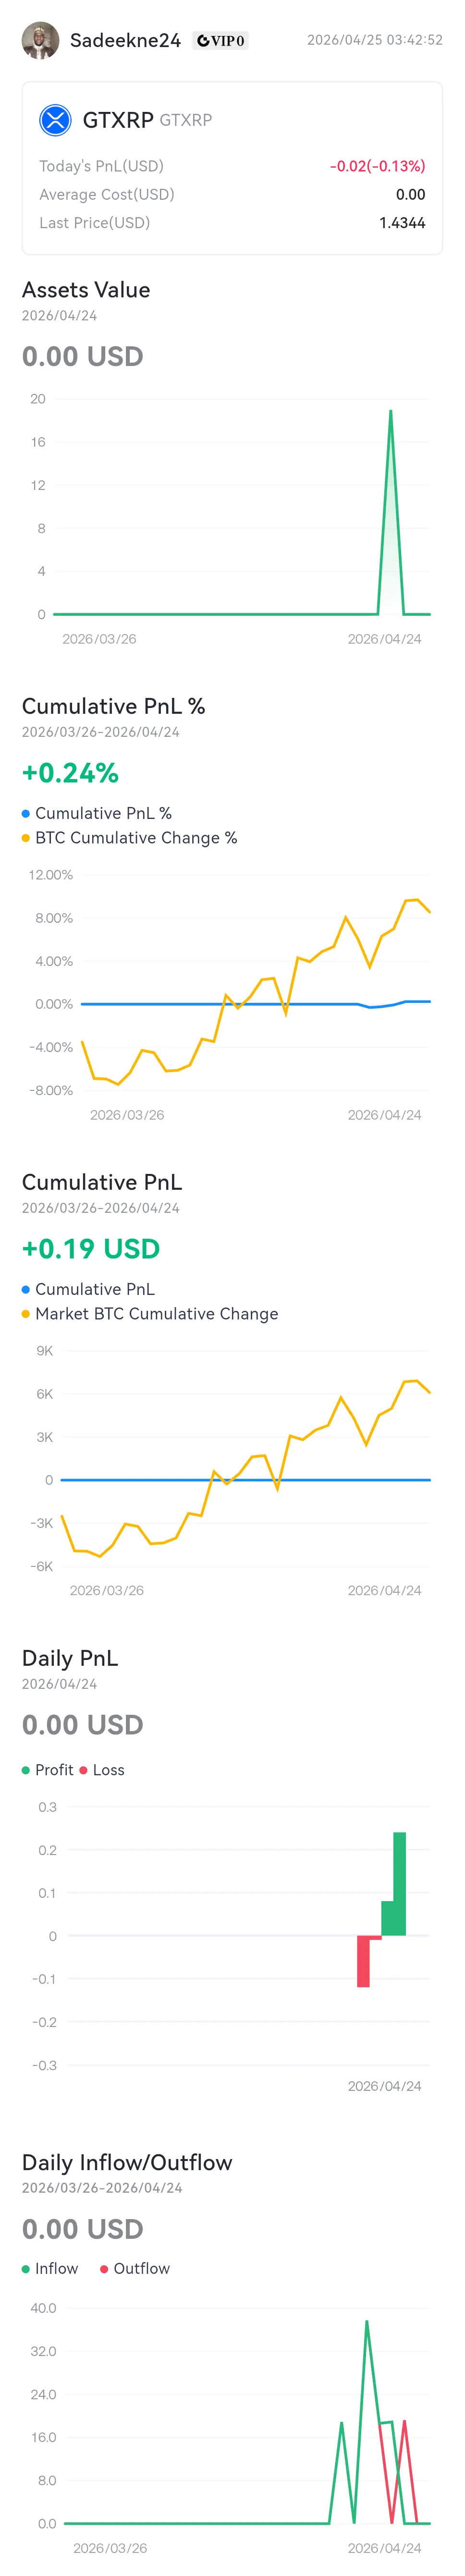Open the Sadeekne24 username link
The height and width of the screenshot is (2576, 465).
click(125, 41)
